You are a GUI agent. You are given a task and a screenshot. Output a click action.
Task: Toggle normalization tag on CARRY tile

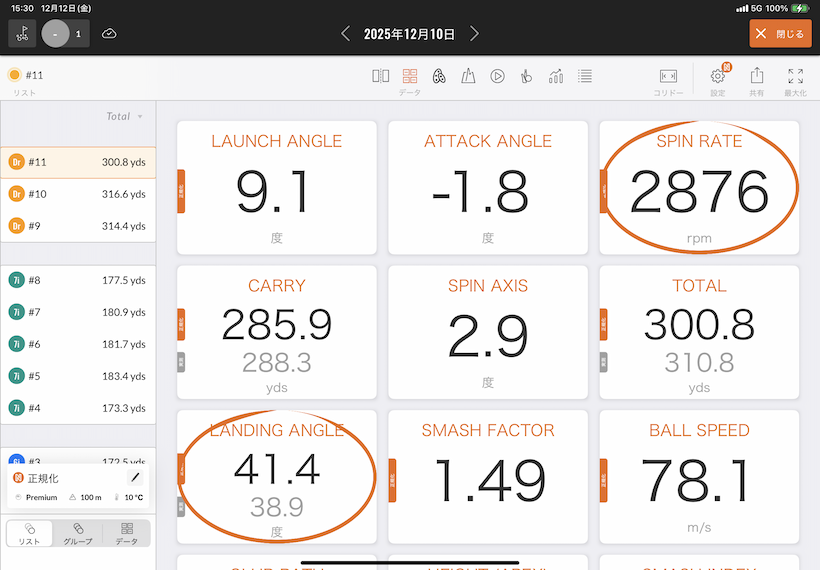point(181,324)
